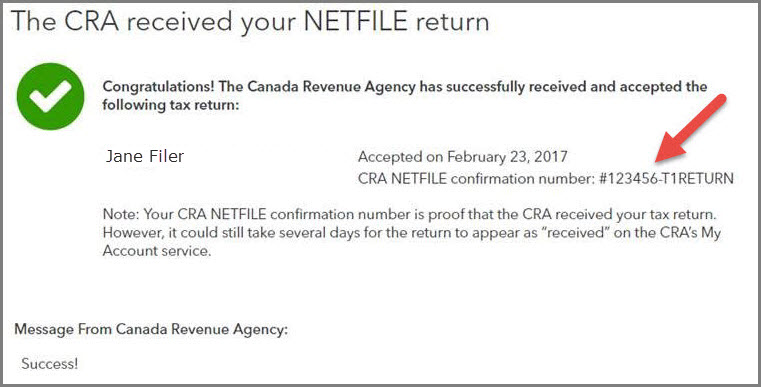Click 'The CRA' at title start
Screen dimensions: 761x387
(65, 21)
